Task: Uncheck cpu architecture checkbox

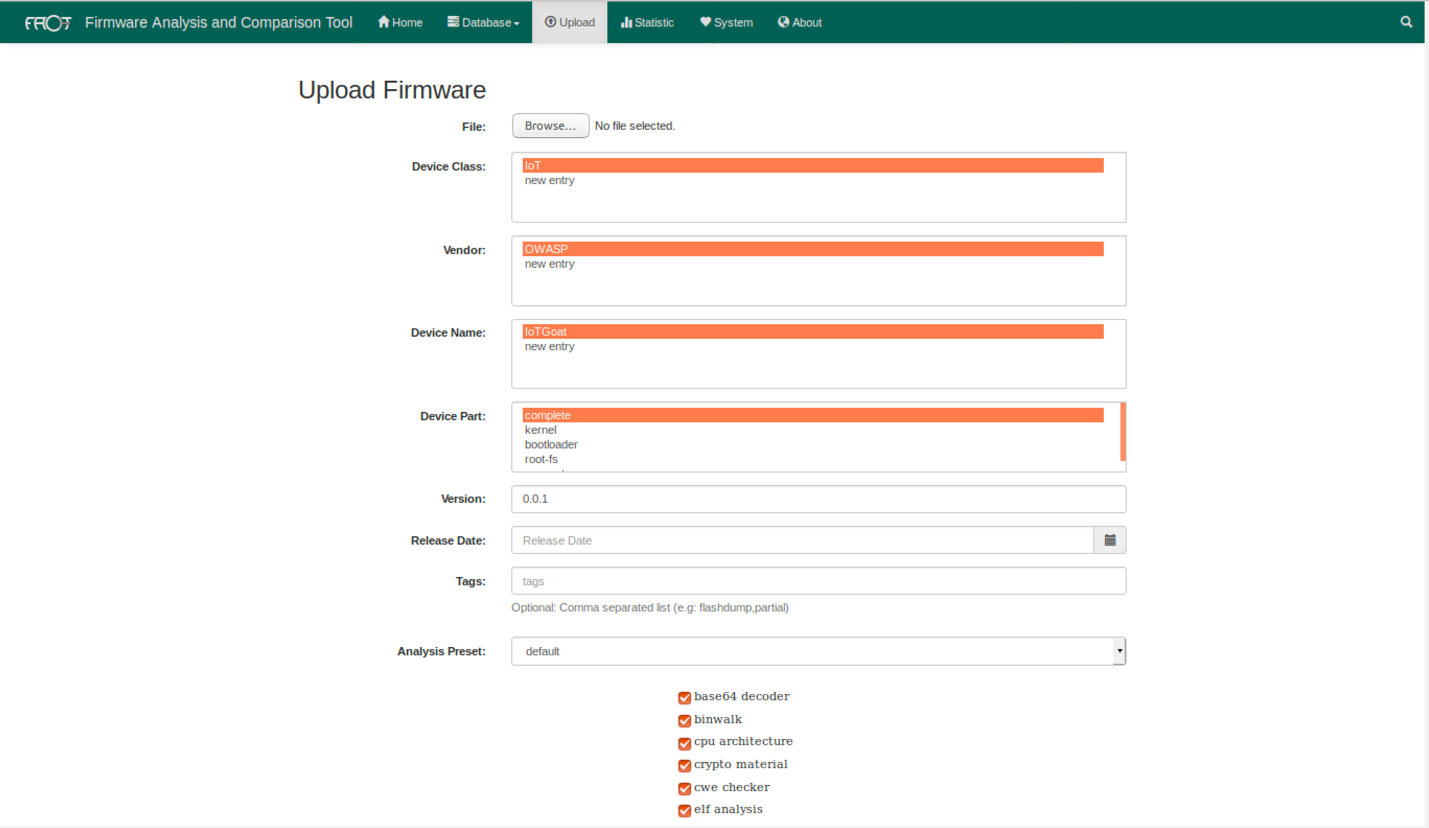Action: click(x=685, y=743)
